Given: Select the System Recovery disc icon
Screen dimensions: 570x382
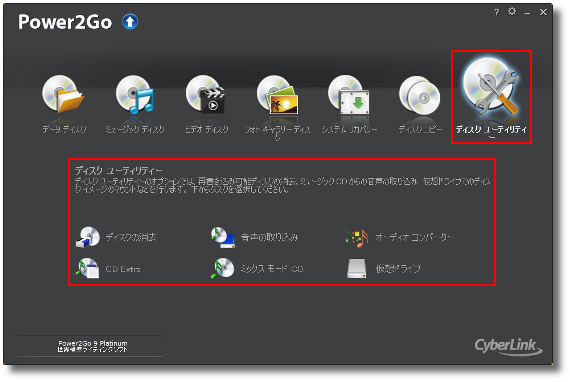Looking at the screenshot, I should tap(348, 95).
